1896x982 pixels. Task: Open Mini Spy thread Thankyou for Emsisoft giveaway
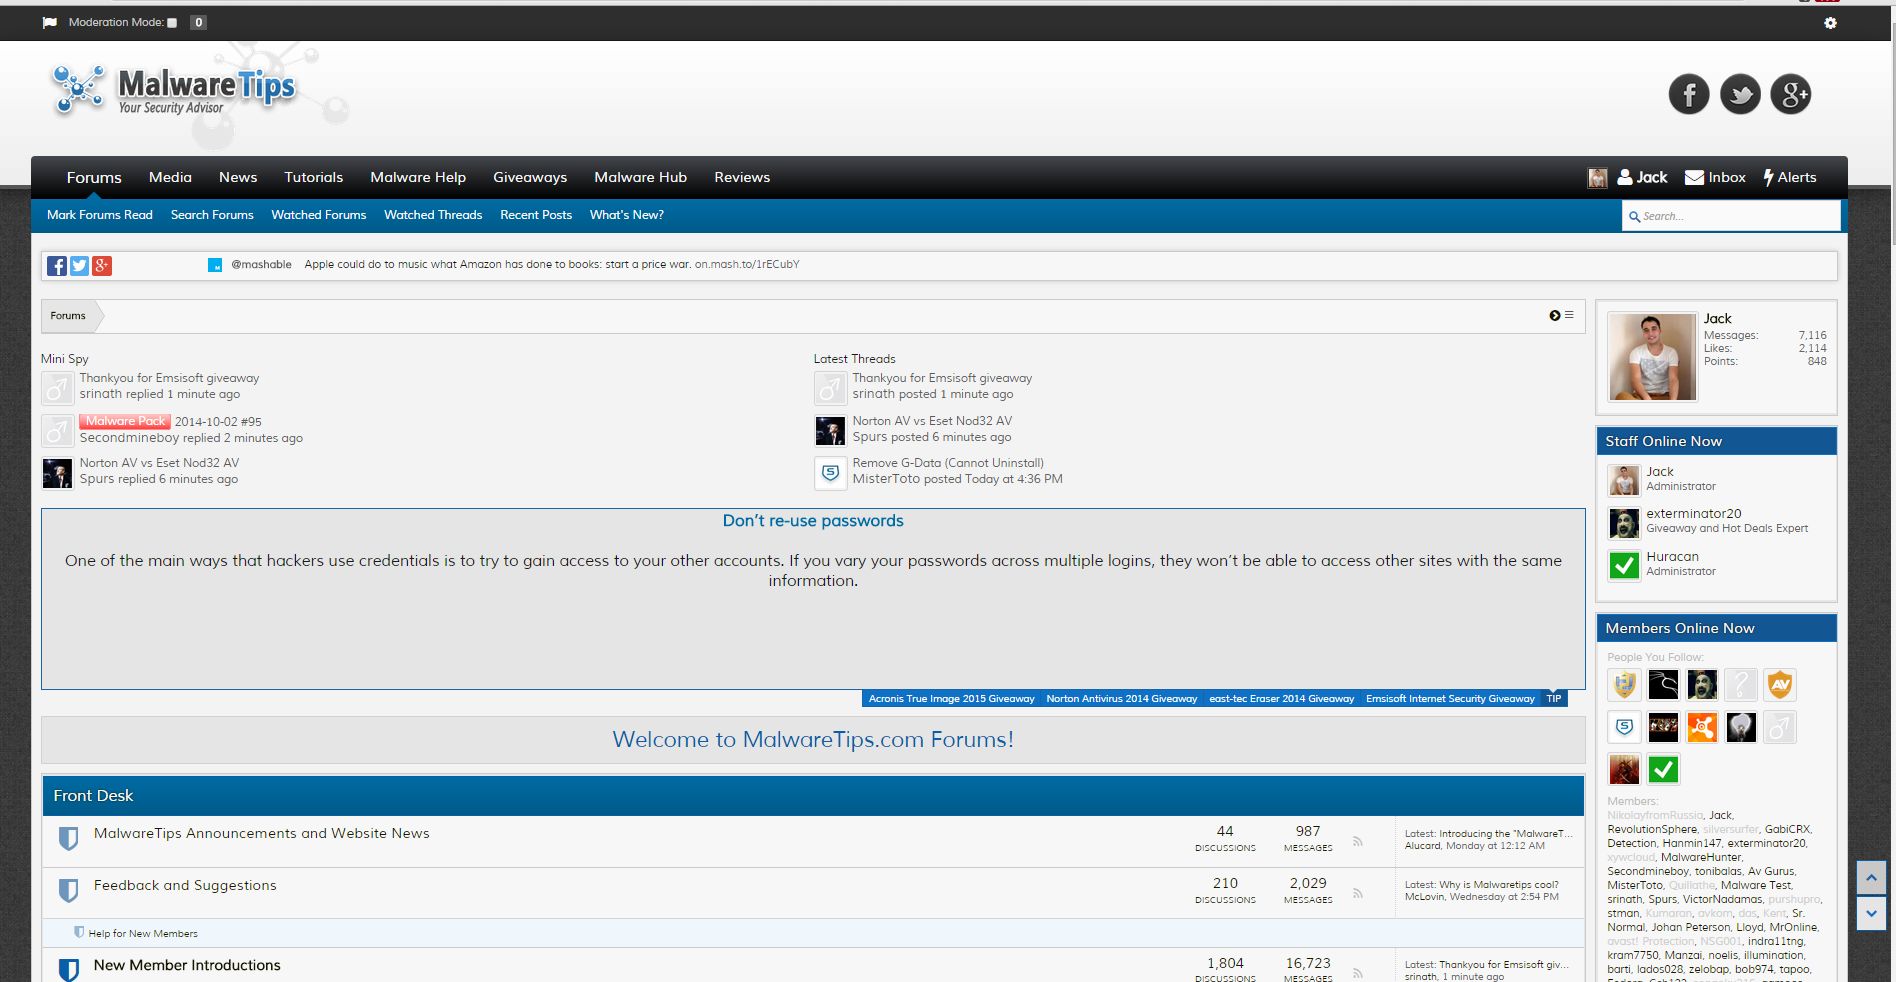[x=169, y=378]
